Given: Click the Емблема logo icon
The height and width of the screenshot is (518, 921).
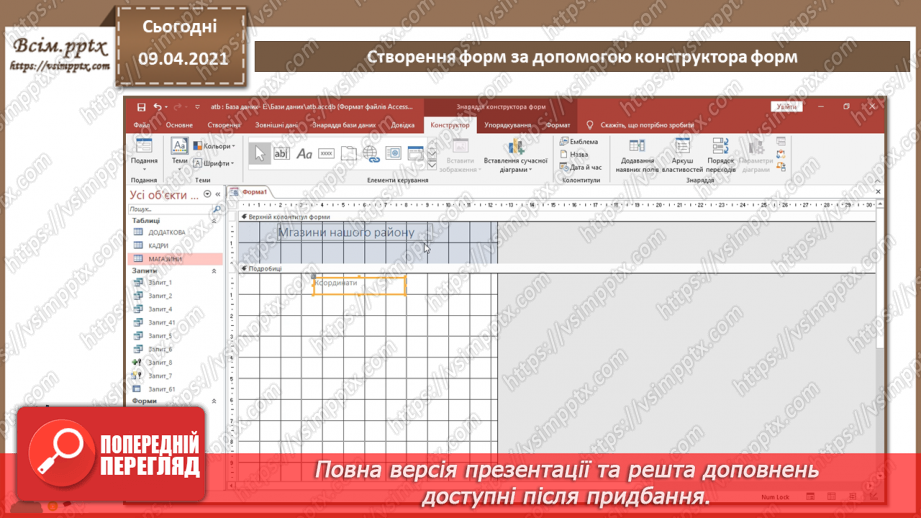Looking at the screenshot, I should (565, 142).
